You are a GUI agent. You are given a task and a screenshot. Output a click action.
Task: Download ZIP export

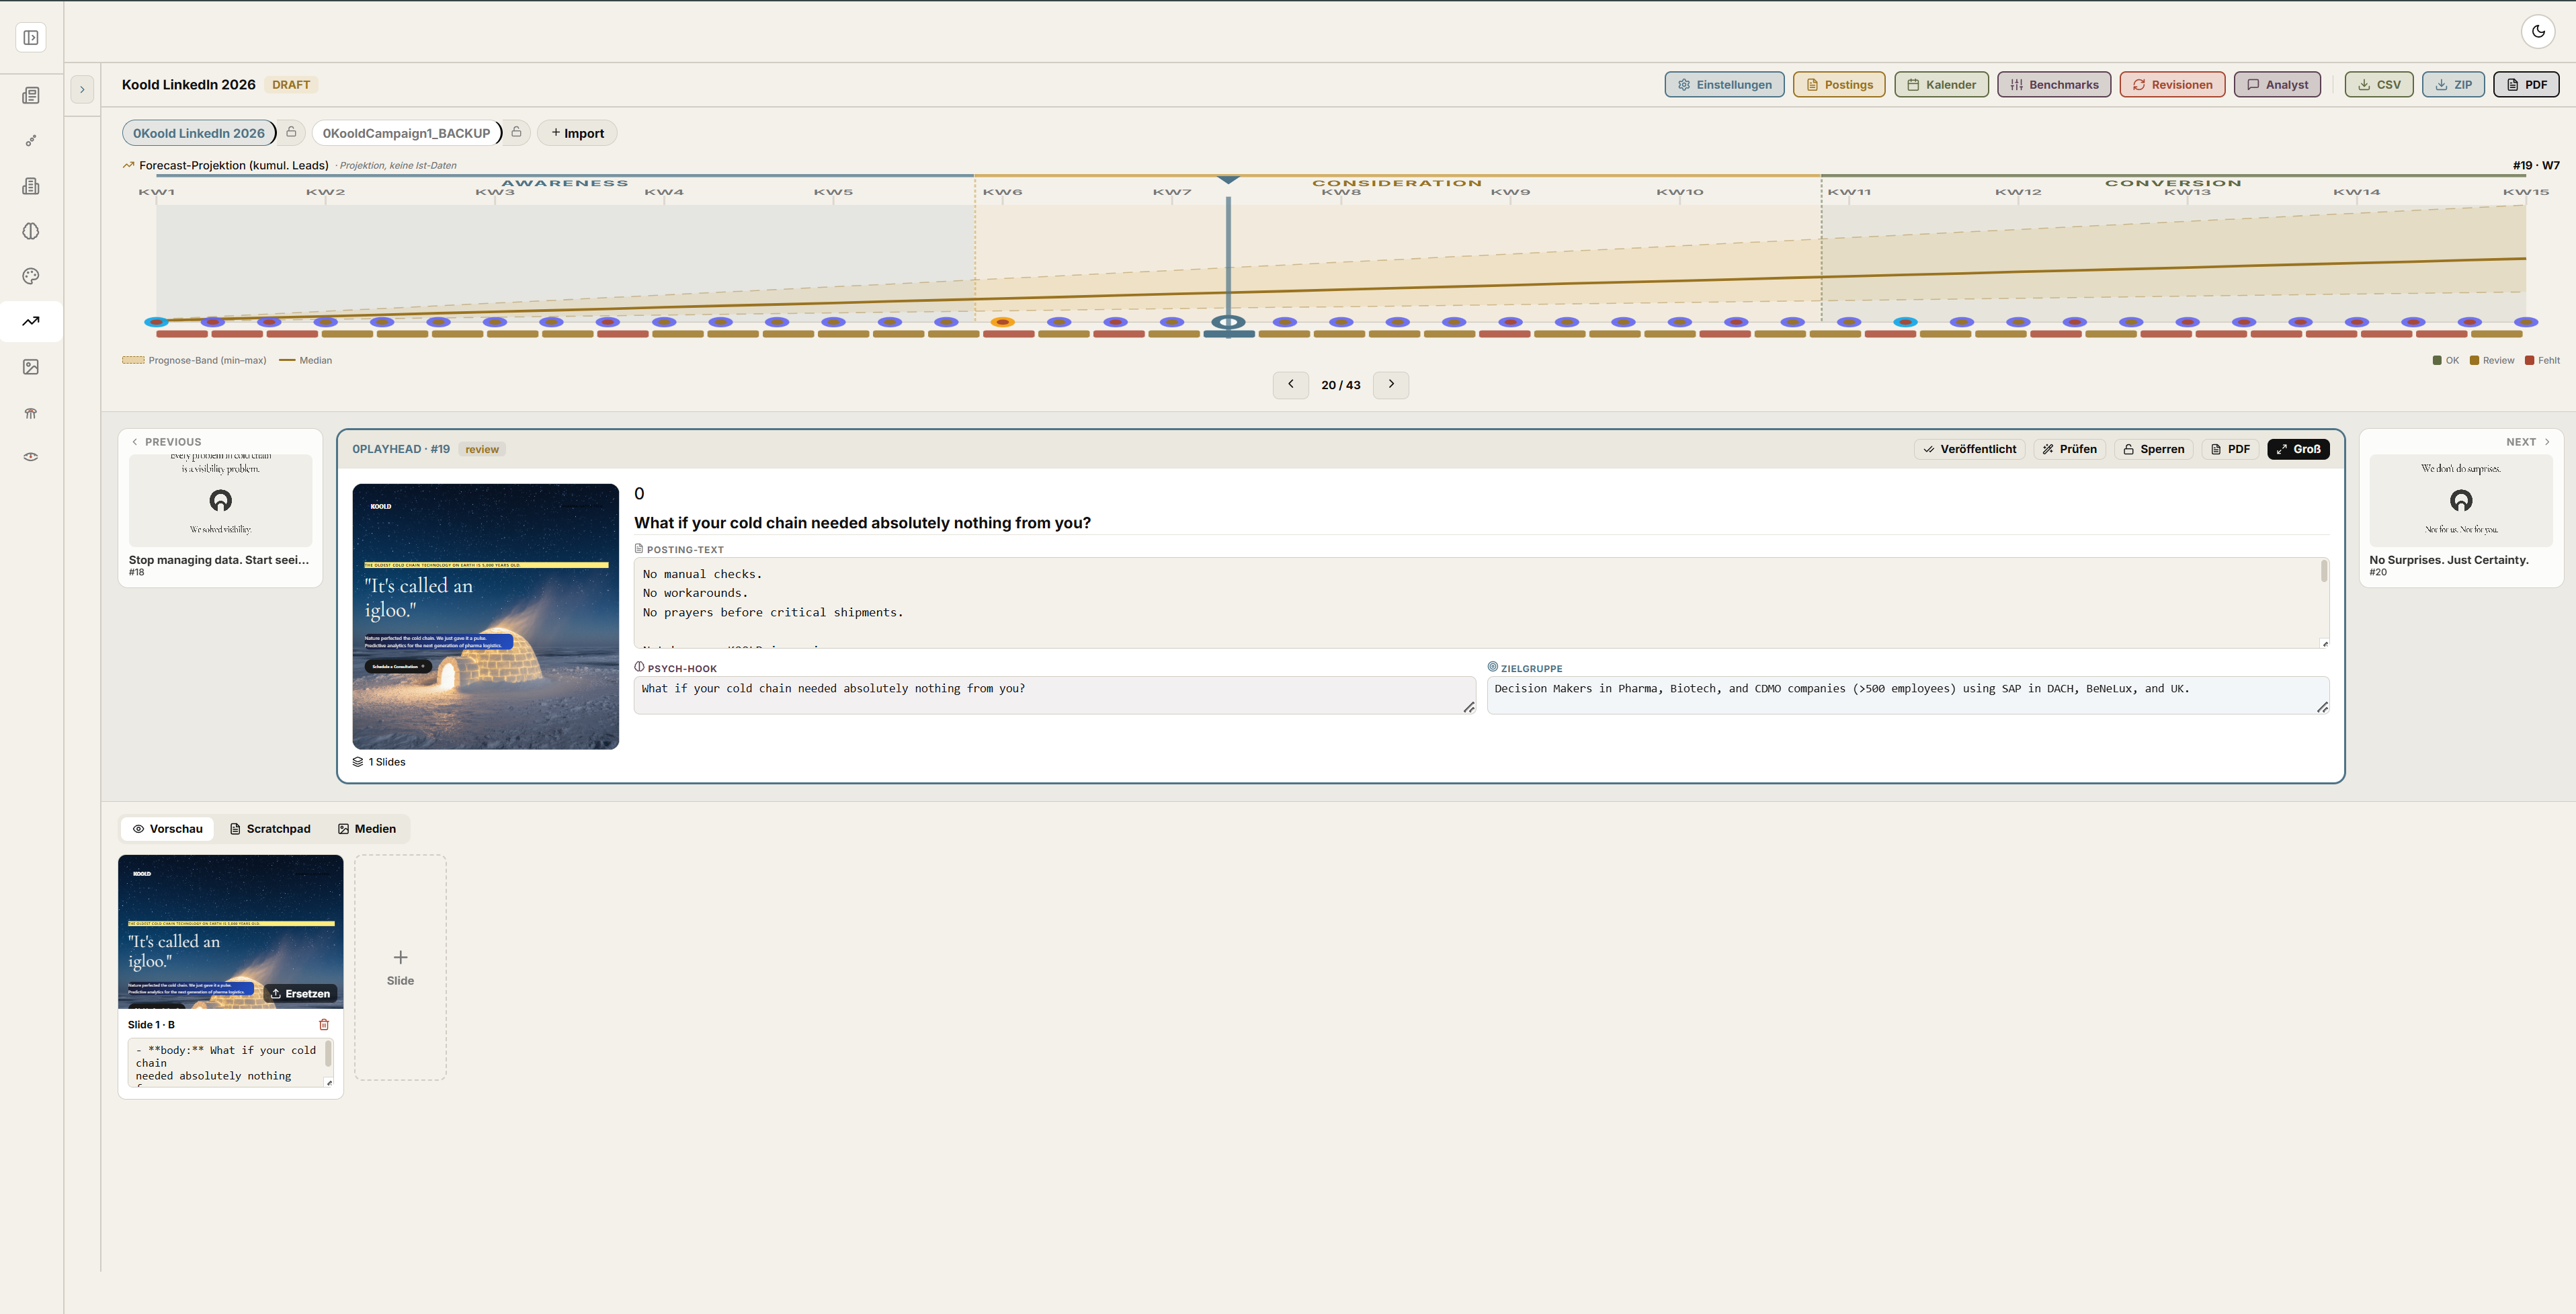coord(2453,85)
